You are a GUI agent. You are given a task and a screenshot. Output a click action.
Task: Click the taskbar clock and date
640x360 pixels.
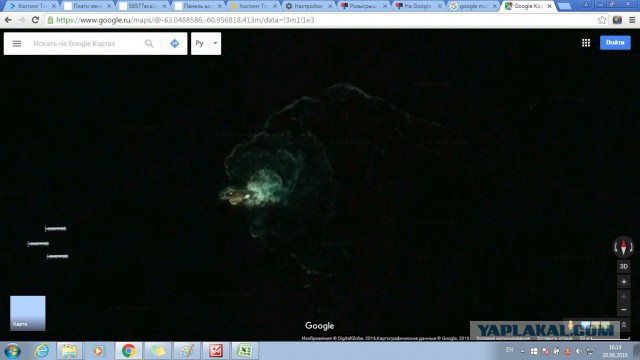(x=615, y=351)
